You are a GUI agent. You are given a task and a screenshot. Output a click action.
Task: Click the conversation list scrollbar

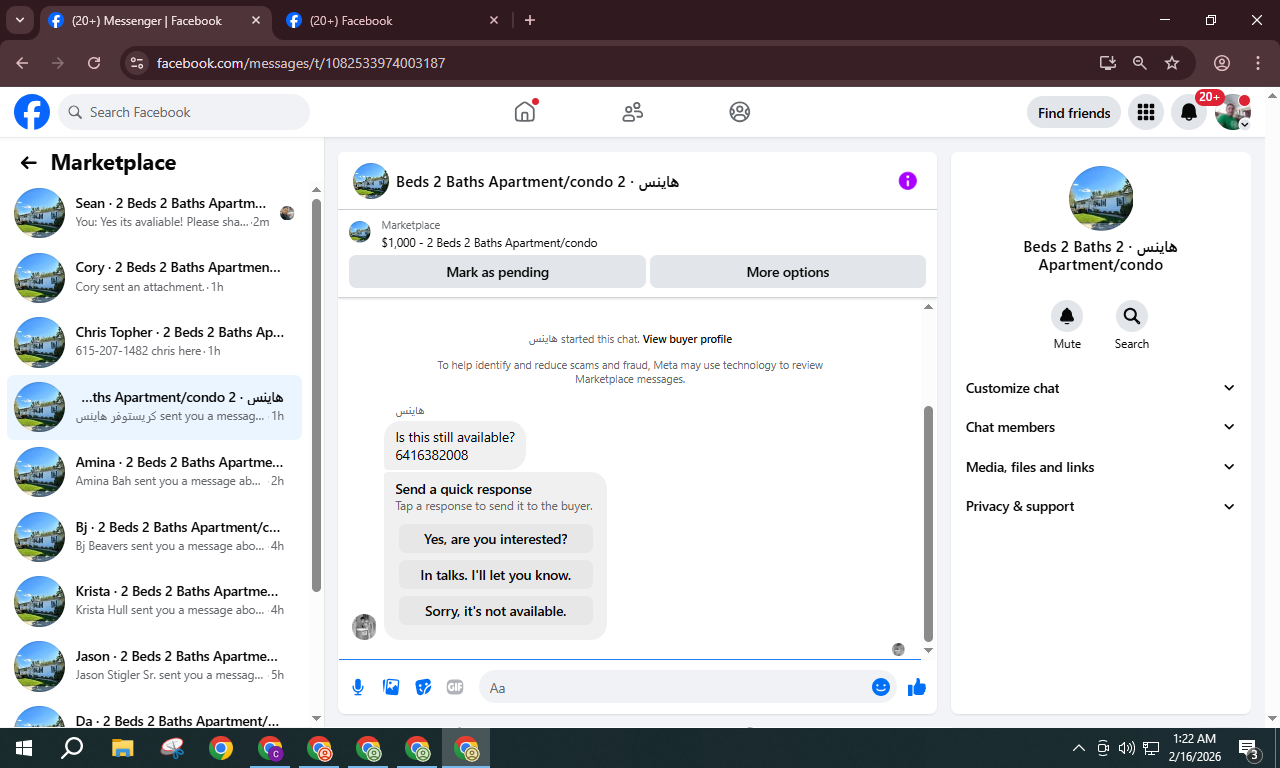point(316,395)
